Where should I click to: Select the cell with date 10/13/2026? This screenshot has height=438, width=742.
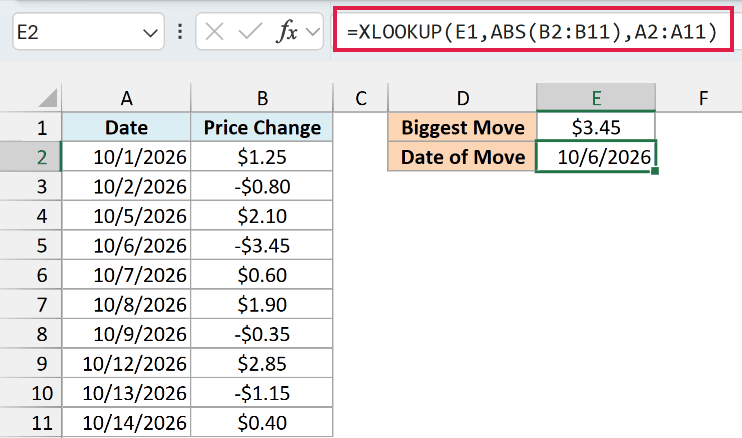tap(126, 393)
